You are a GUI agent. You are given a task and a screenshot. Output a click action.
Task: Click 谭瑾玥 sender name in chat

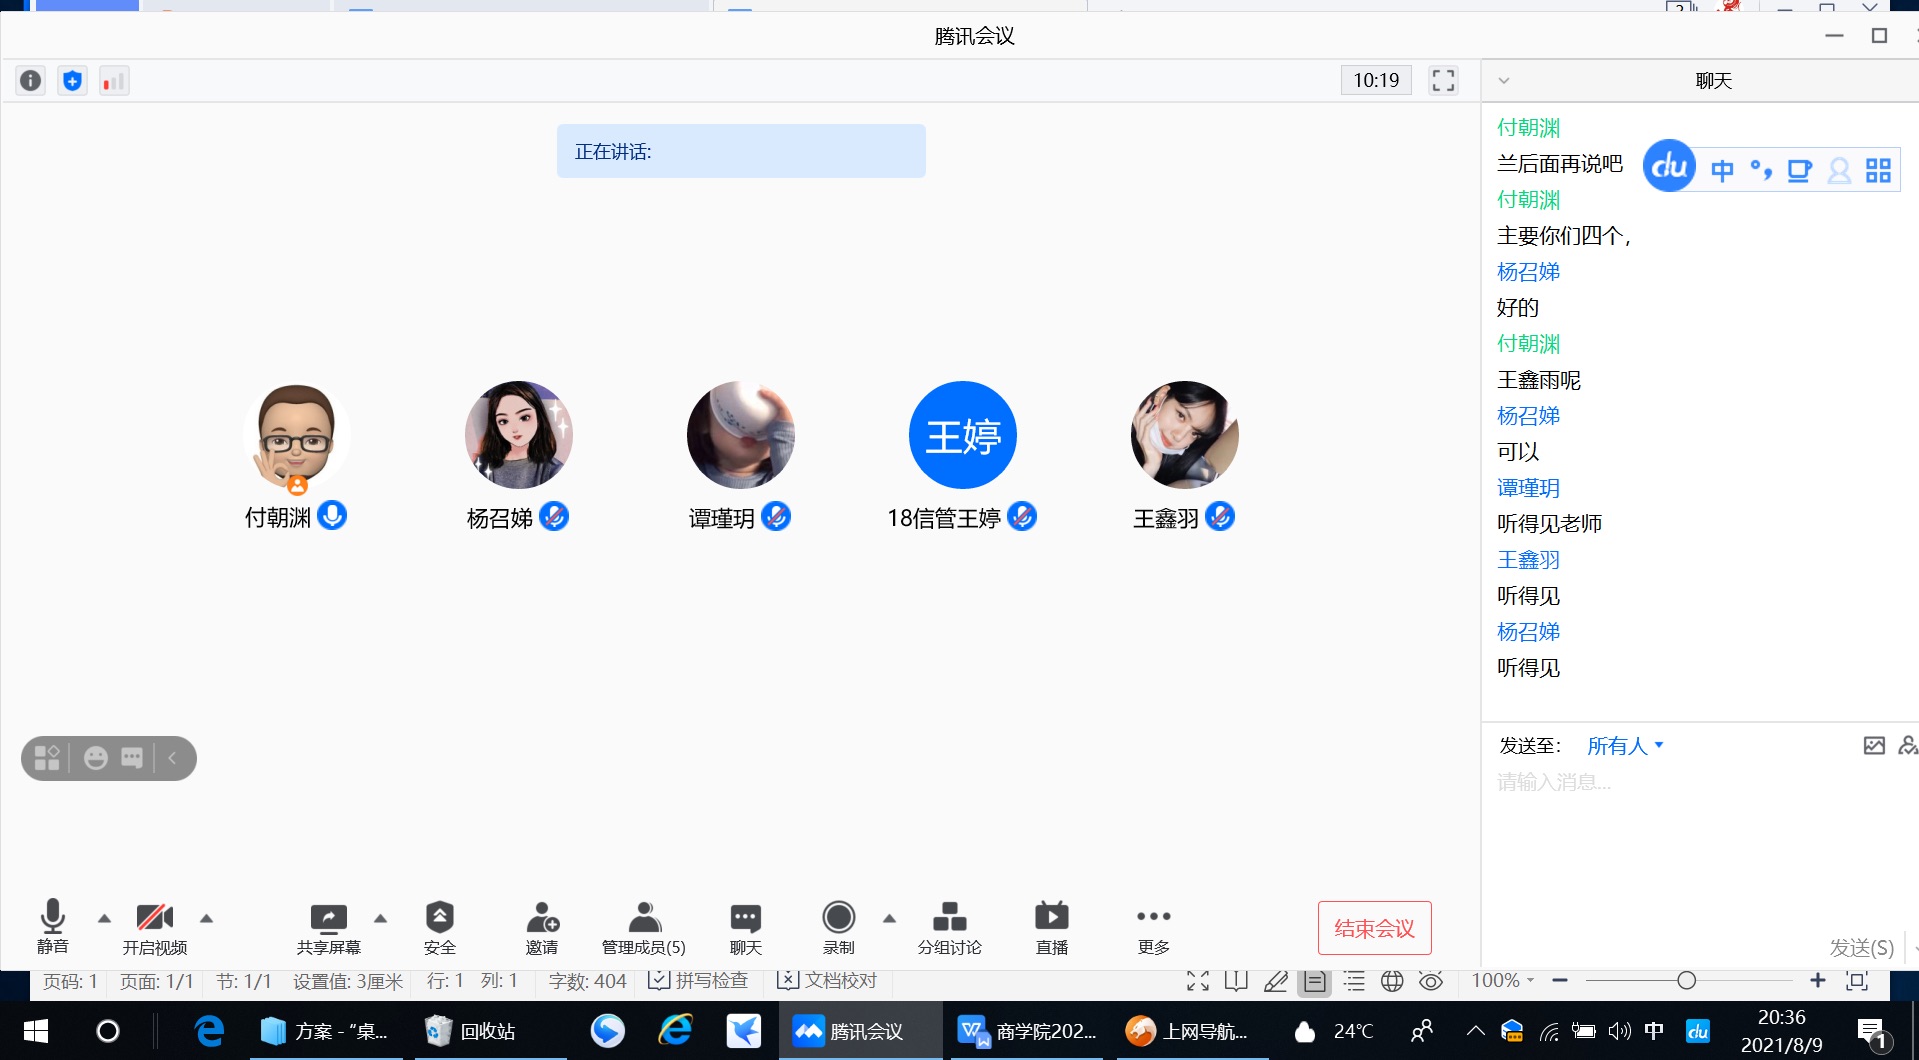[1528, 488]
